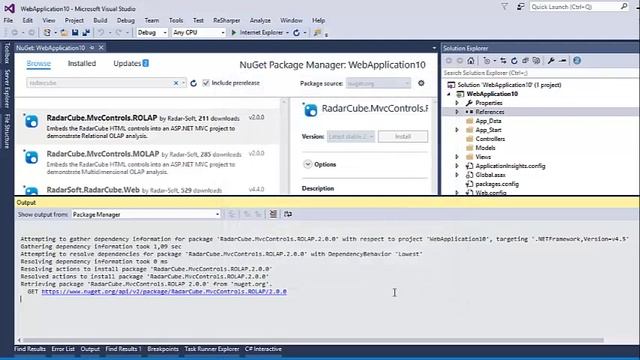This screenshot has height=360, width=640.
Task: Switch to the Browse tab
Action: tap(39, 63)
